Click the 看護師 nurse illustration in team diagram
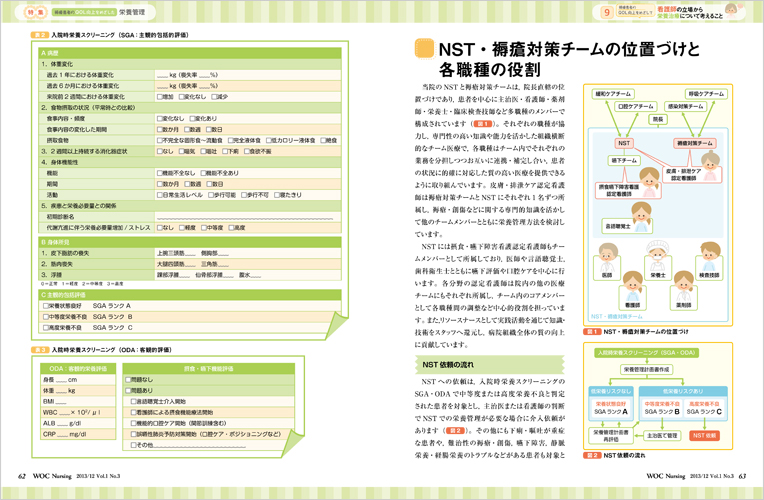 click(632, 287)
